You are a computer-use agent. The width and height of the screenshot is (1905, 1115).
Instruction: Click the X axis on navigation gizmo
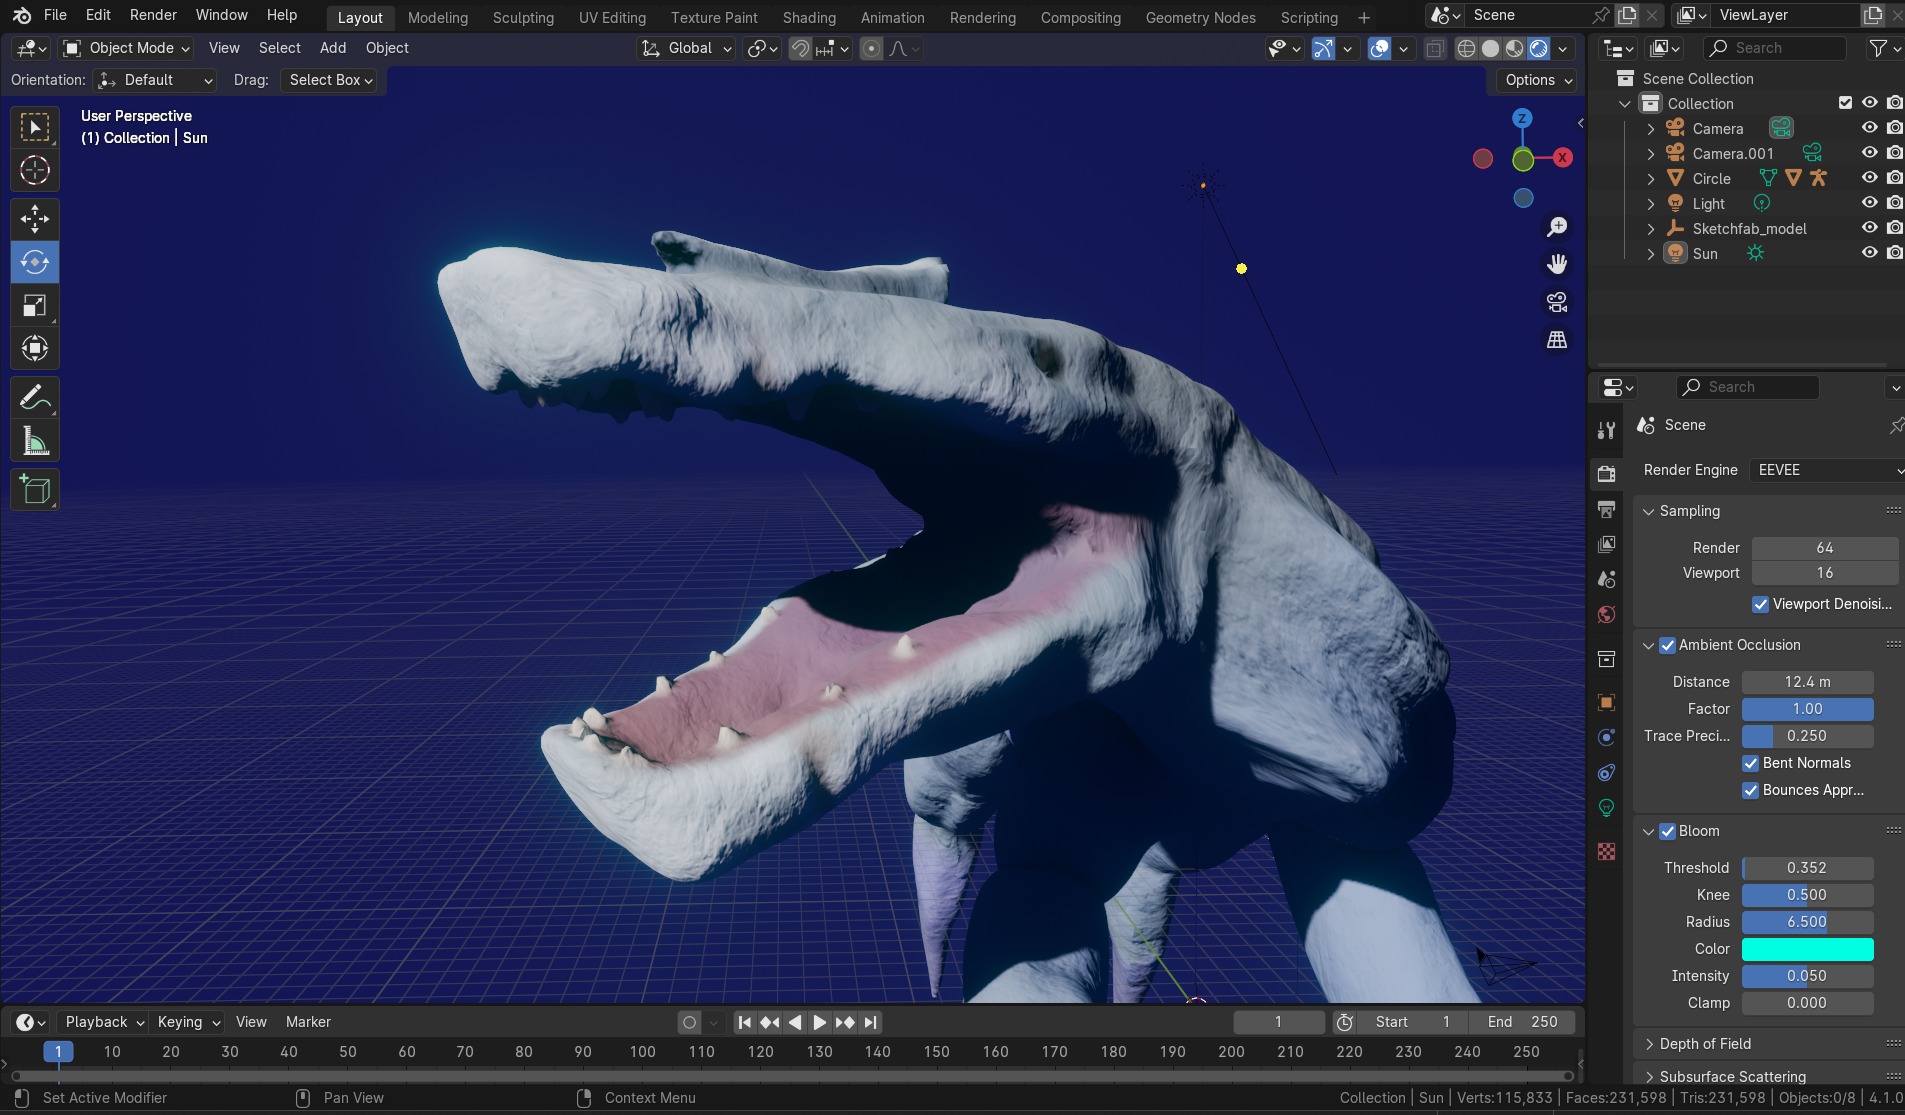(1562, 158)
